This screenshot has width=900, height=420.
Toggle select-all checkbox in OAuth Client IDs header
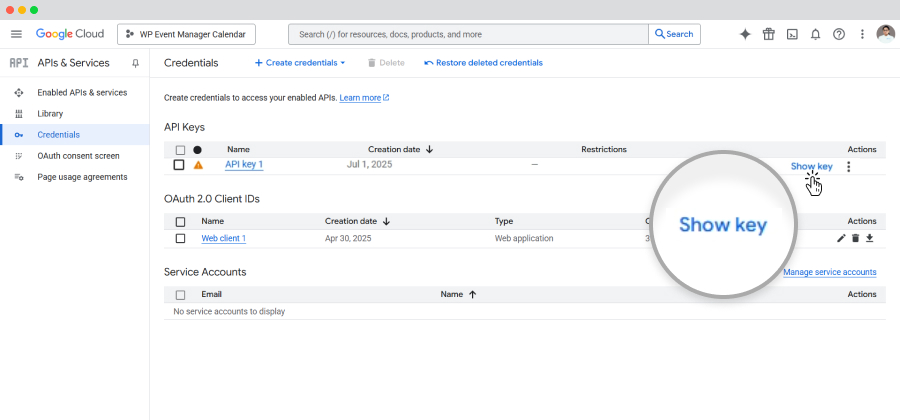(180, 221)
